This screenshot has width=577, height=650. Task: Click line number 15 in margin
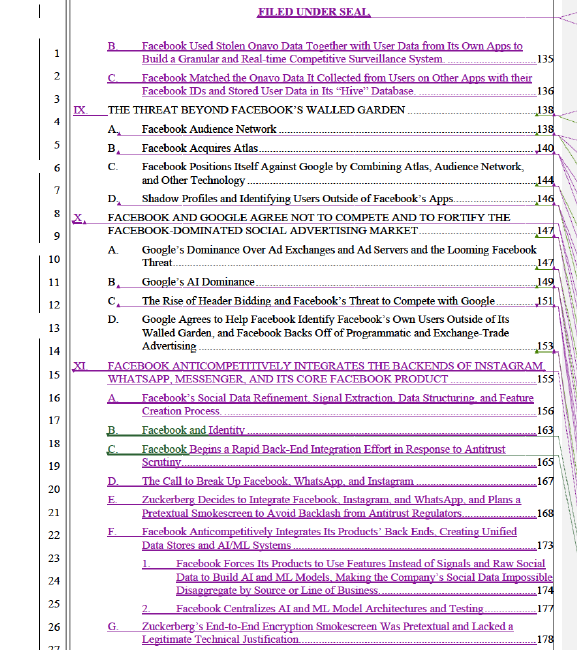click(x=54, y=375)
